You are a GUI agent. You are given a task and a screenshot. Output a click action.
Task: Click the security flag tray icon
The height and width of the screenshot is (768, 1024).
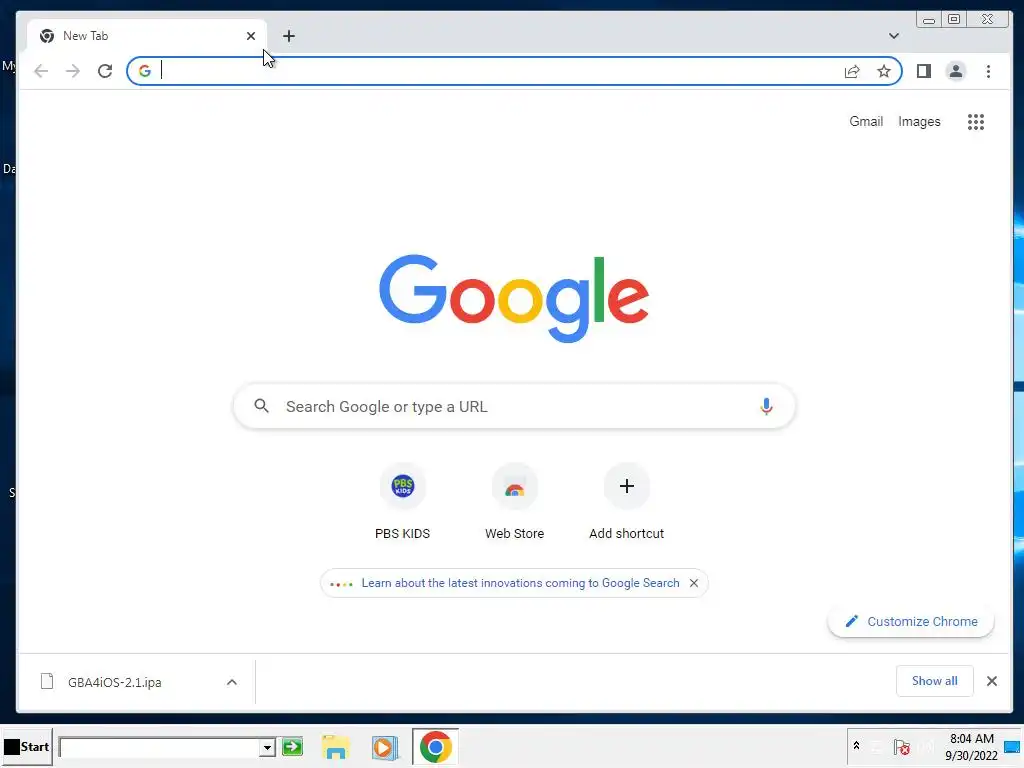(902, 747)
